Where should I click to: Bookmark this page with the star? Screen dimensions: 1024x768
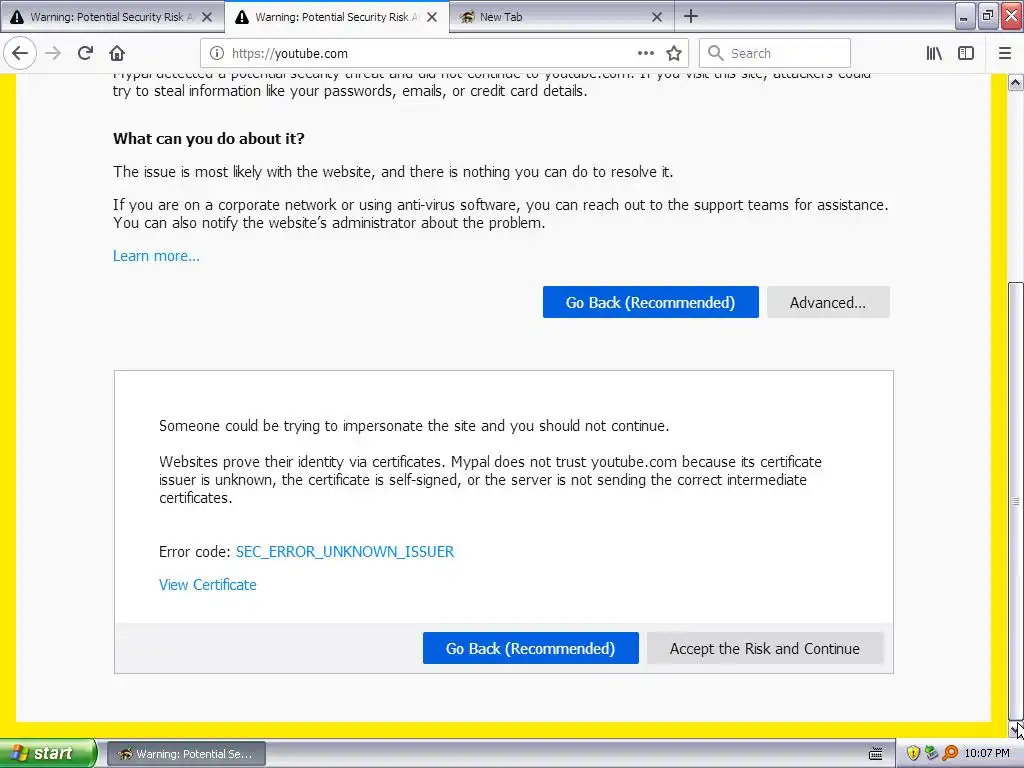tap(674, 54)
